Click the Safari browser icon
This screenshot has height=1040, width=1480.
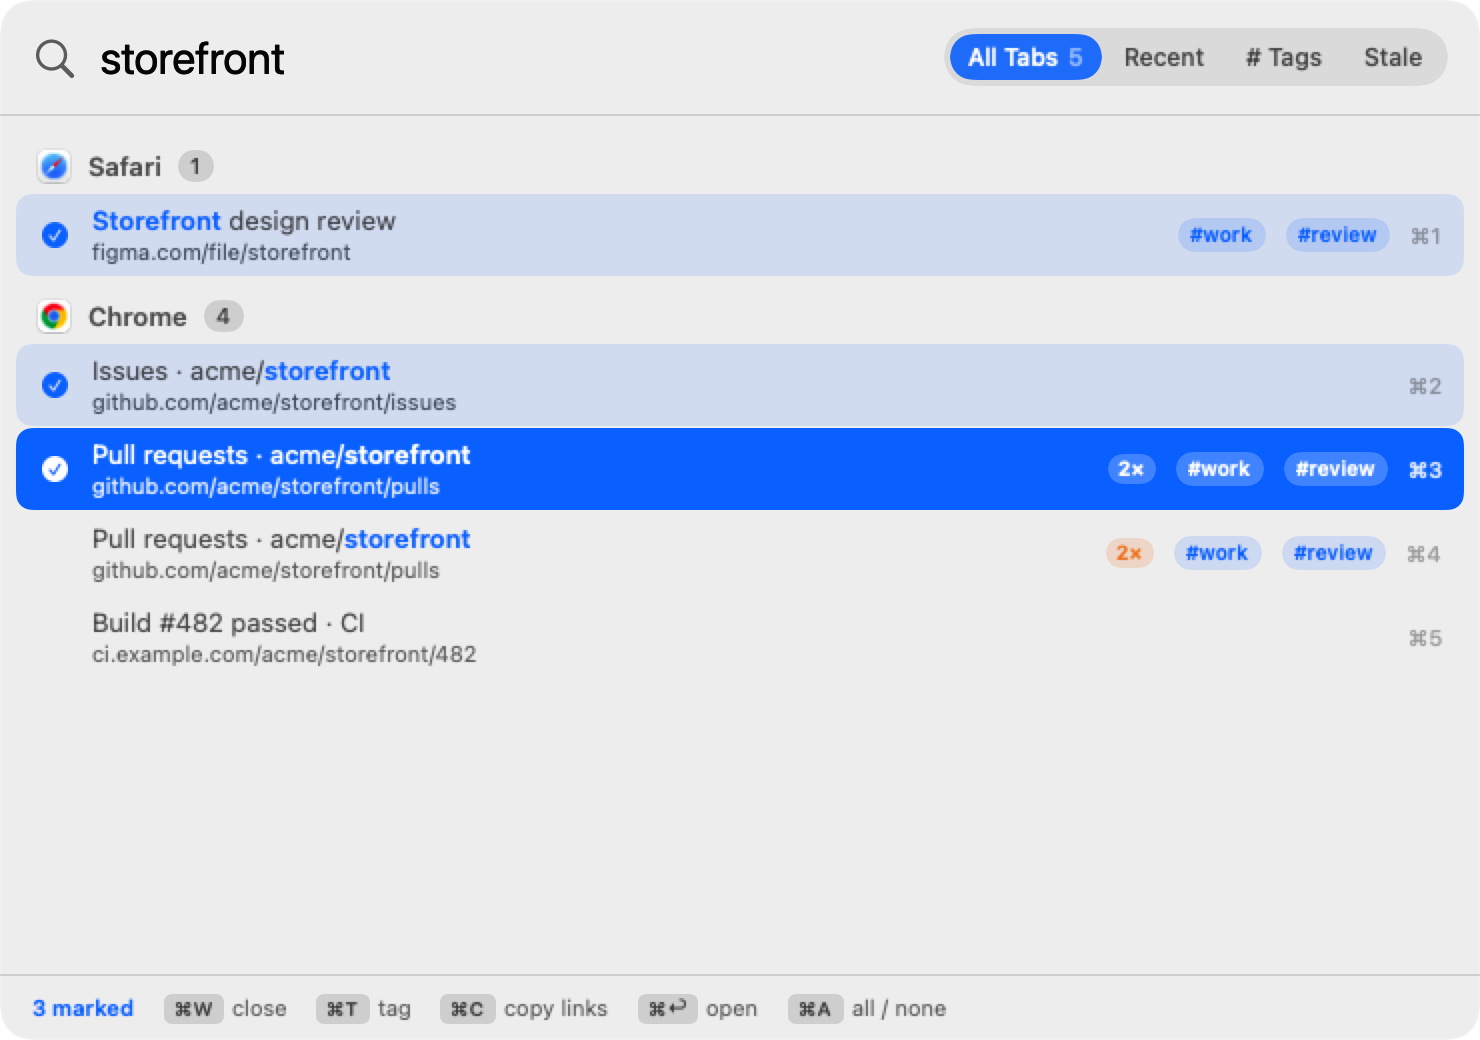pos(54,166)
